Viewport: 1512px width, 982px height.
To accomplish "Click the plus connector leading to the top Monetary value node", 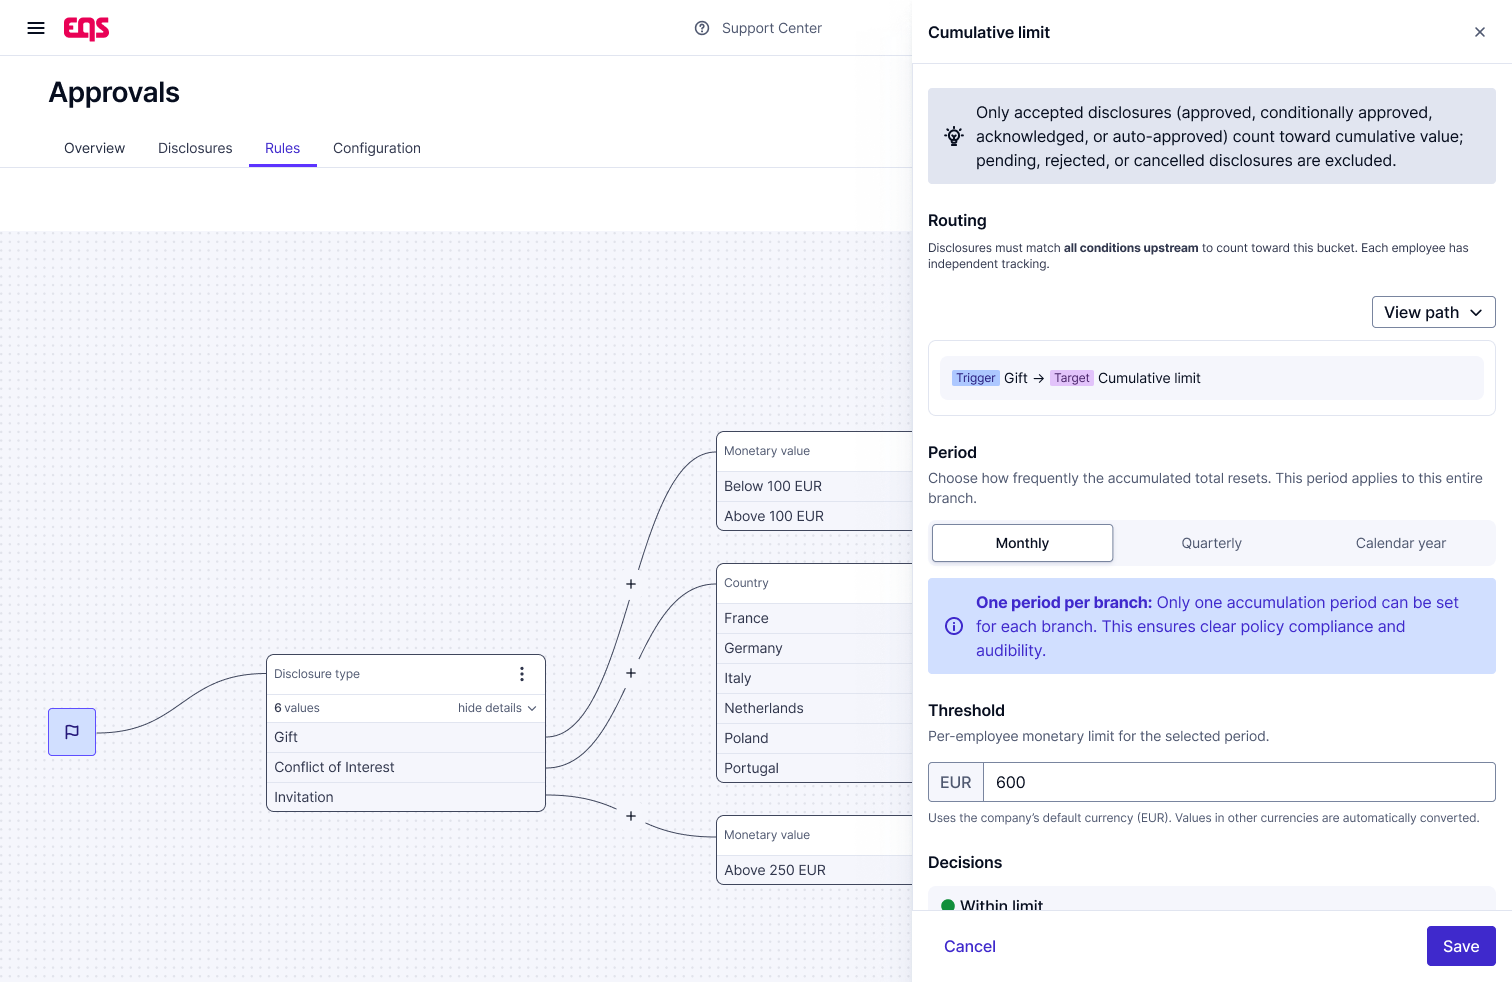I will (631, 584).
